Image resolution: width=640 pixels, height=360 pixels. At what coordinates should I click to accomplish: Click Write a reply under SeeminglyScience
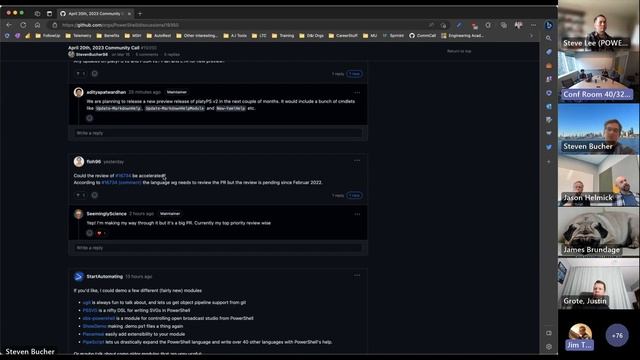218,248
